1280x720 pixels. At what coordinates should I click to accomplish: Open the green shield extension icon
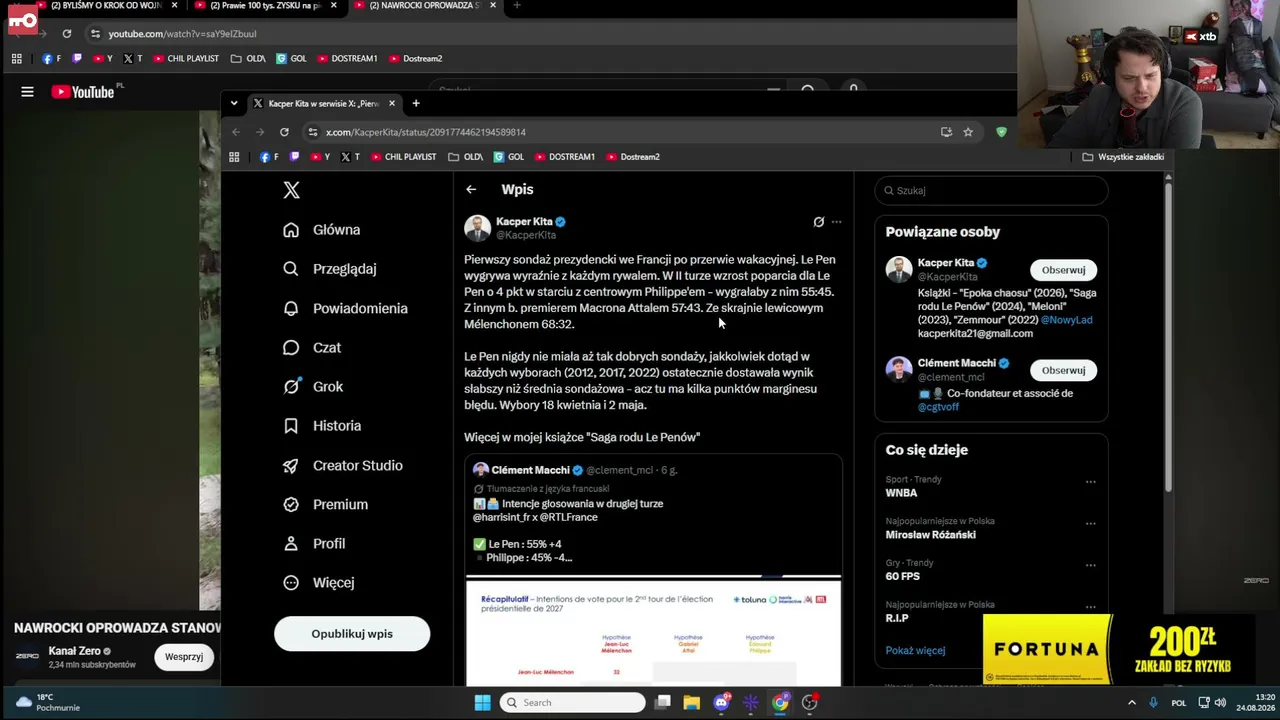[x=1001, y=132]
